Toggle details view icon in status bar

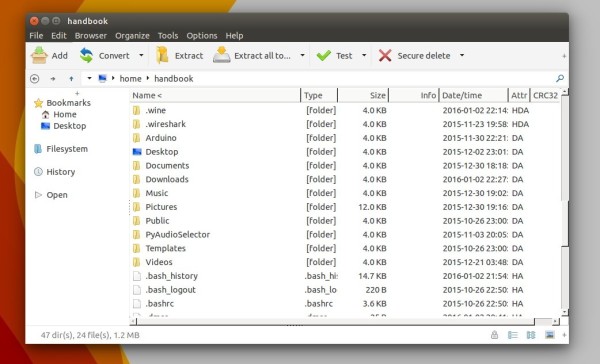[513, 335]
